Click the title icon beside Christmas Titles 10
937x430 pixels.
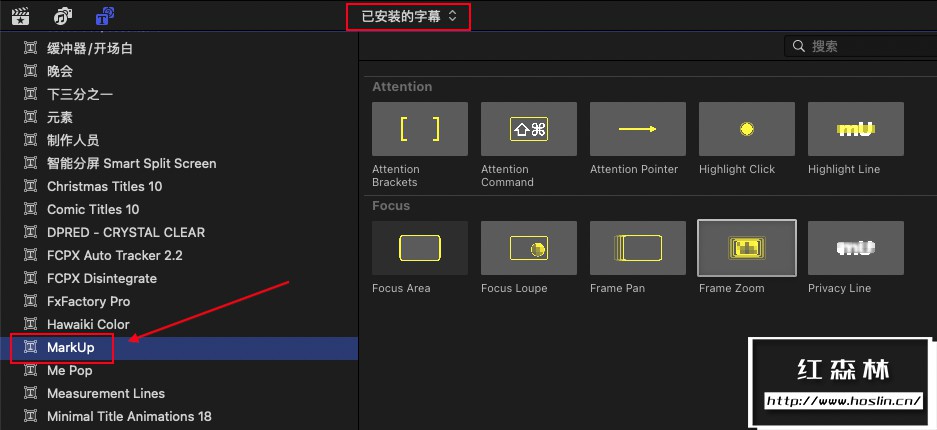(30, 186)
